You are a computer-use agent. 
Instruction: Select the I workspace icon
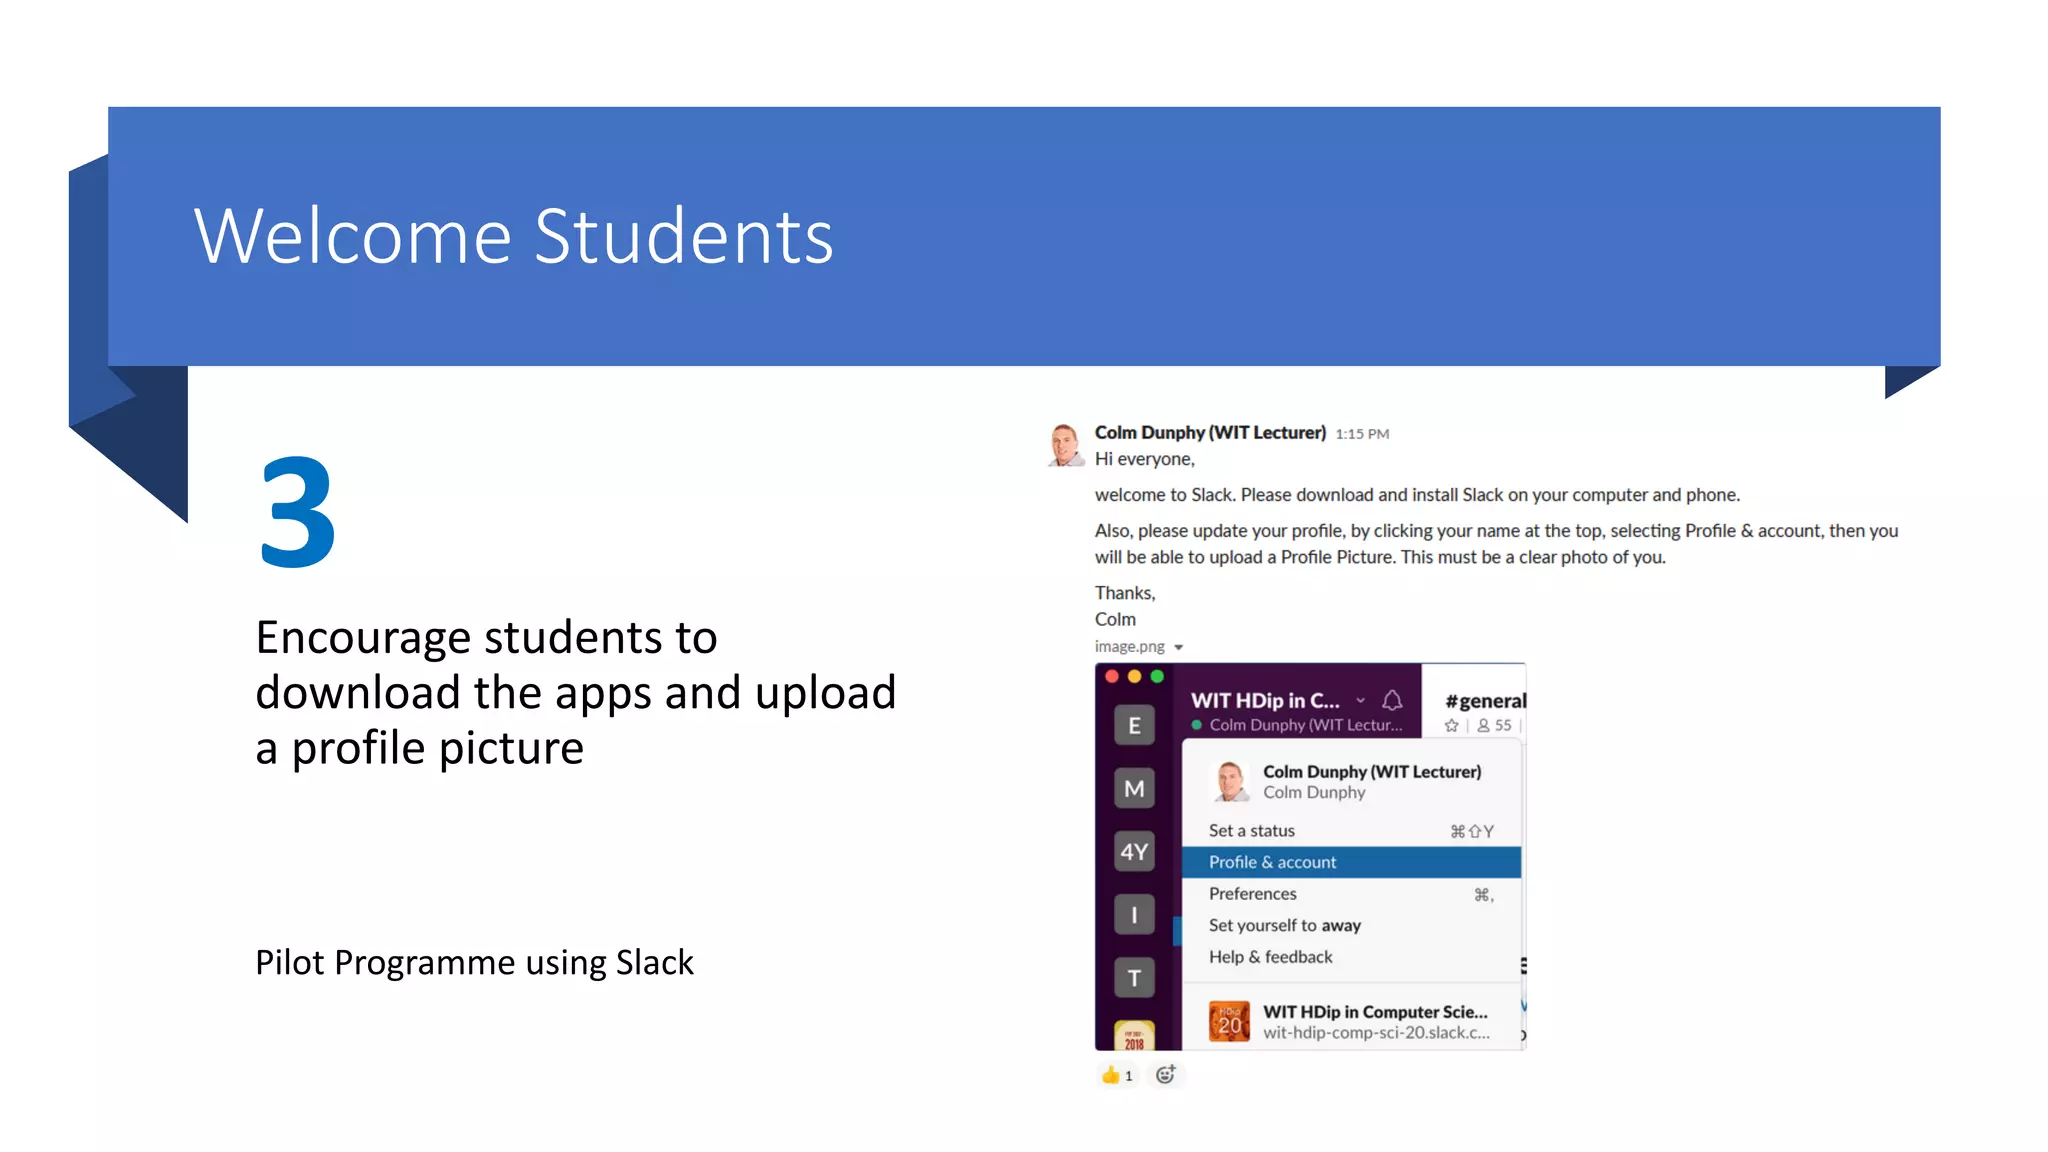pyautogui.click(x=1134, y=914)
